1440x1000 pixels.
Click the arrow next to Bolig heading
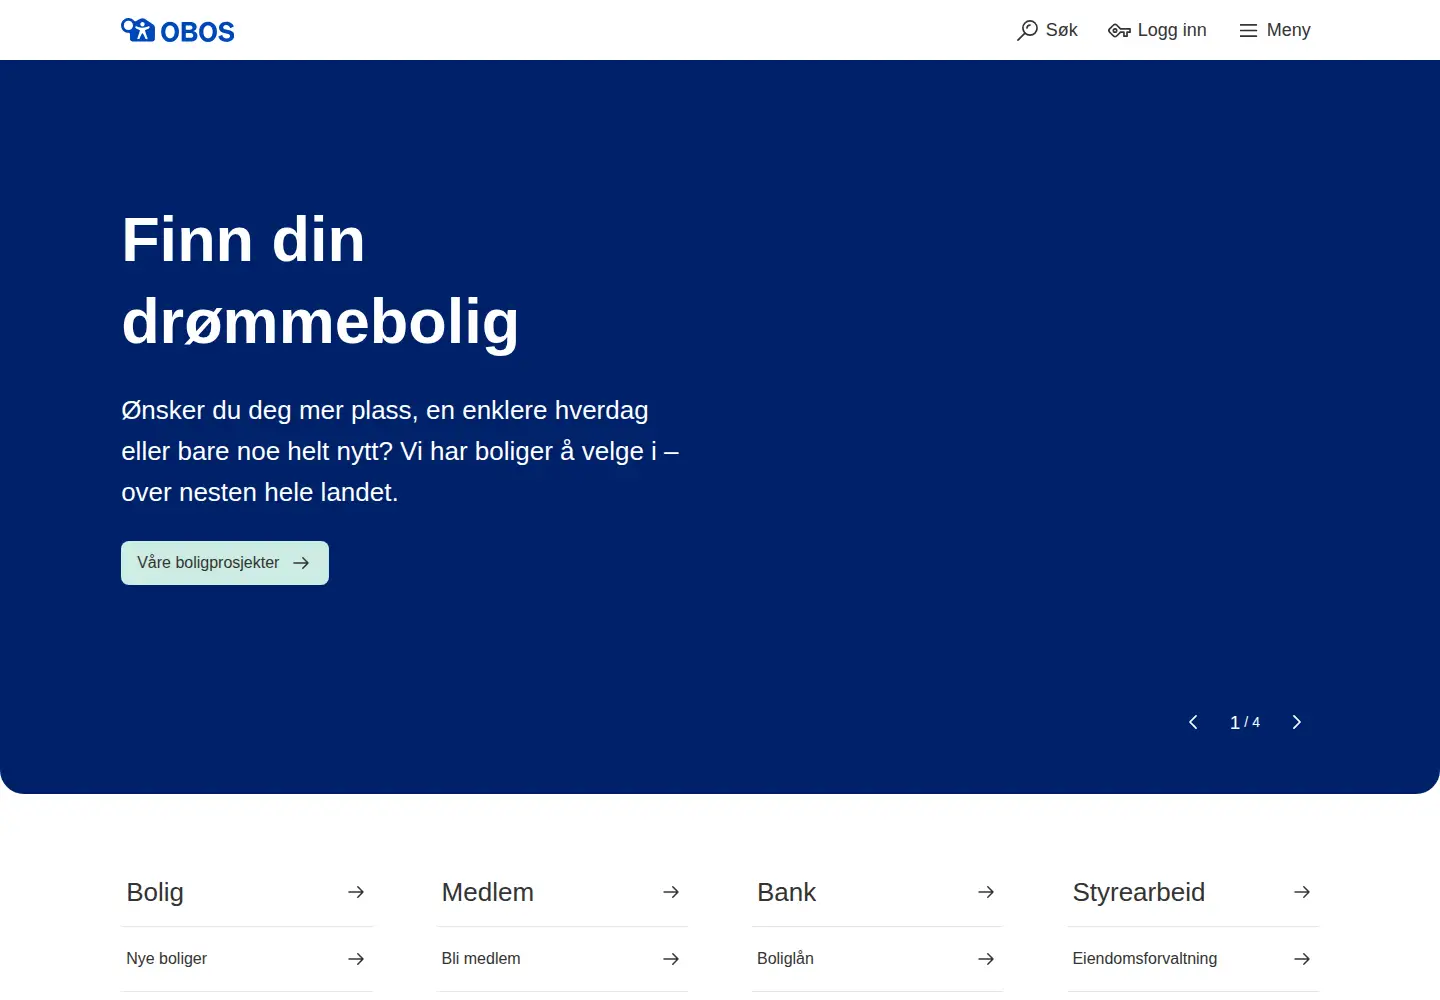[x=356, y=892]
